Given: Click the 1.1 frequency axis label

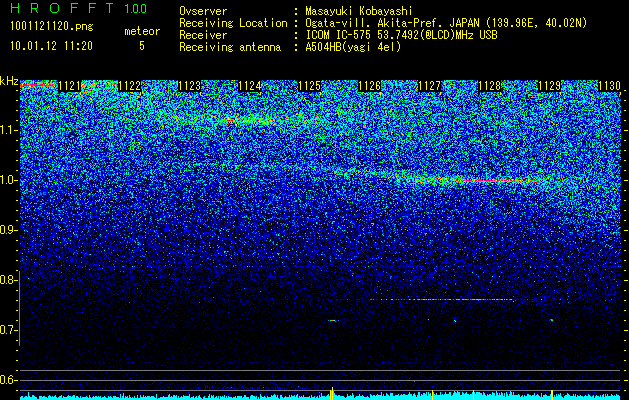Looking at the screenshot, I should pos(9,130).
